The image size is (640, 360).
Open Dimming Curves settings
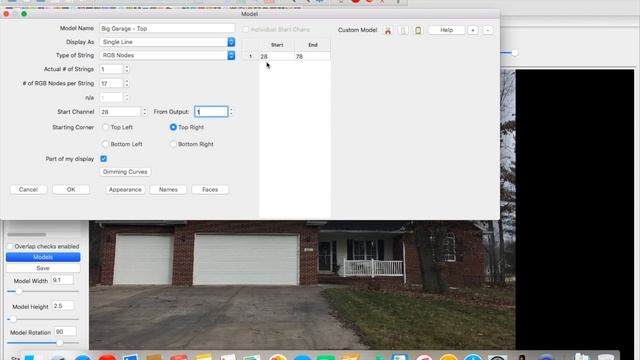click(x=125, y=172)
